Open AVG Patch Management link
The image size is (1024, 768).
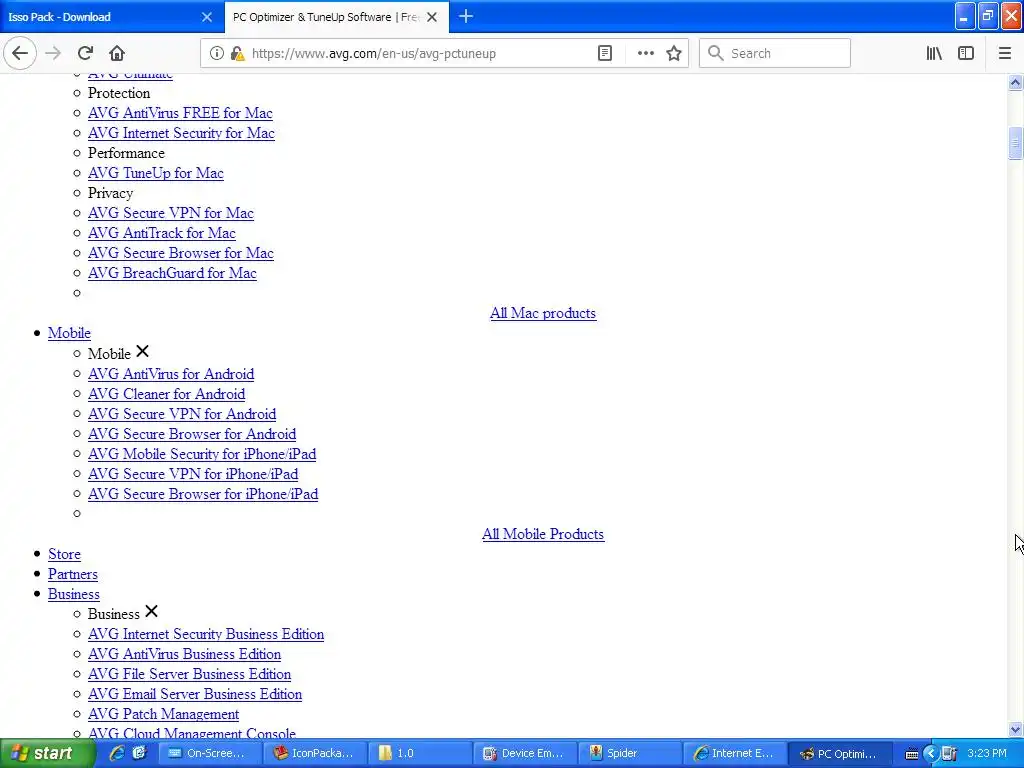(163, 714)
